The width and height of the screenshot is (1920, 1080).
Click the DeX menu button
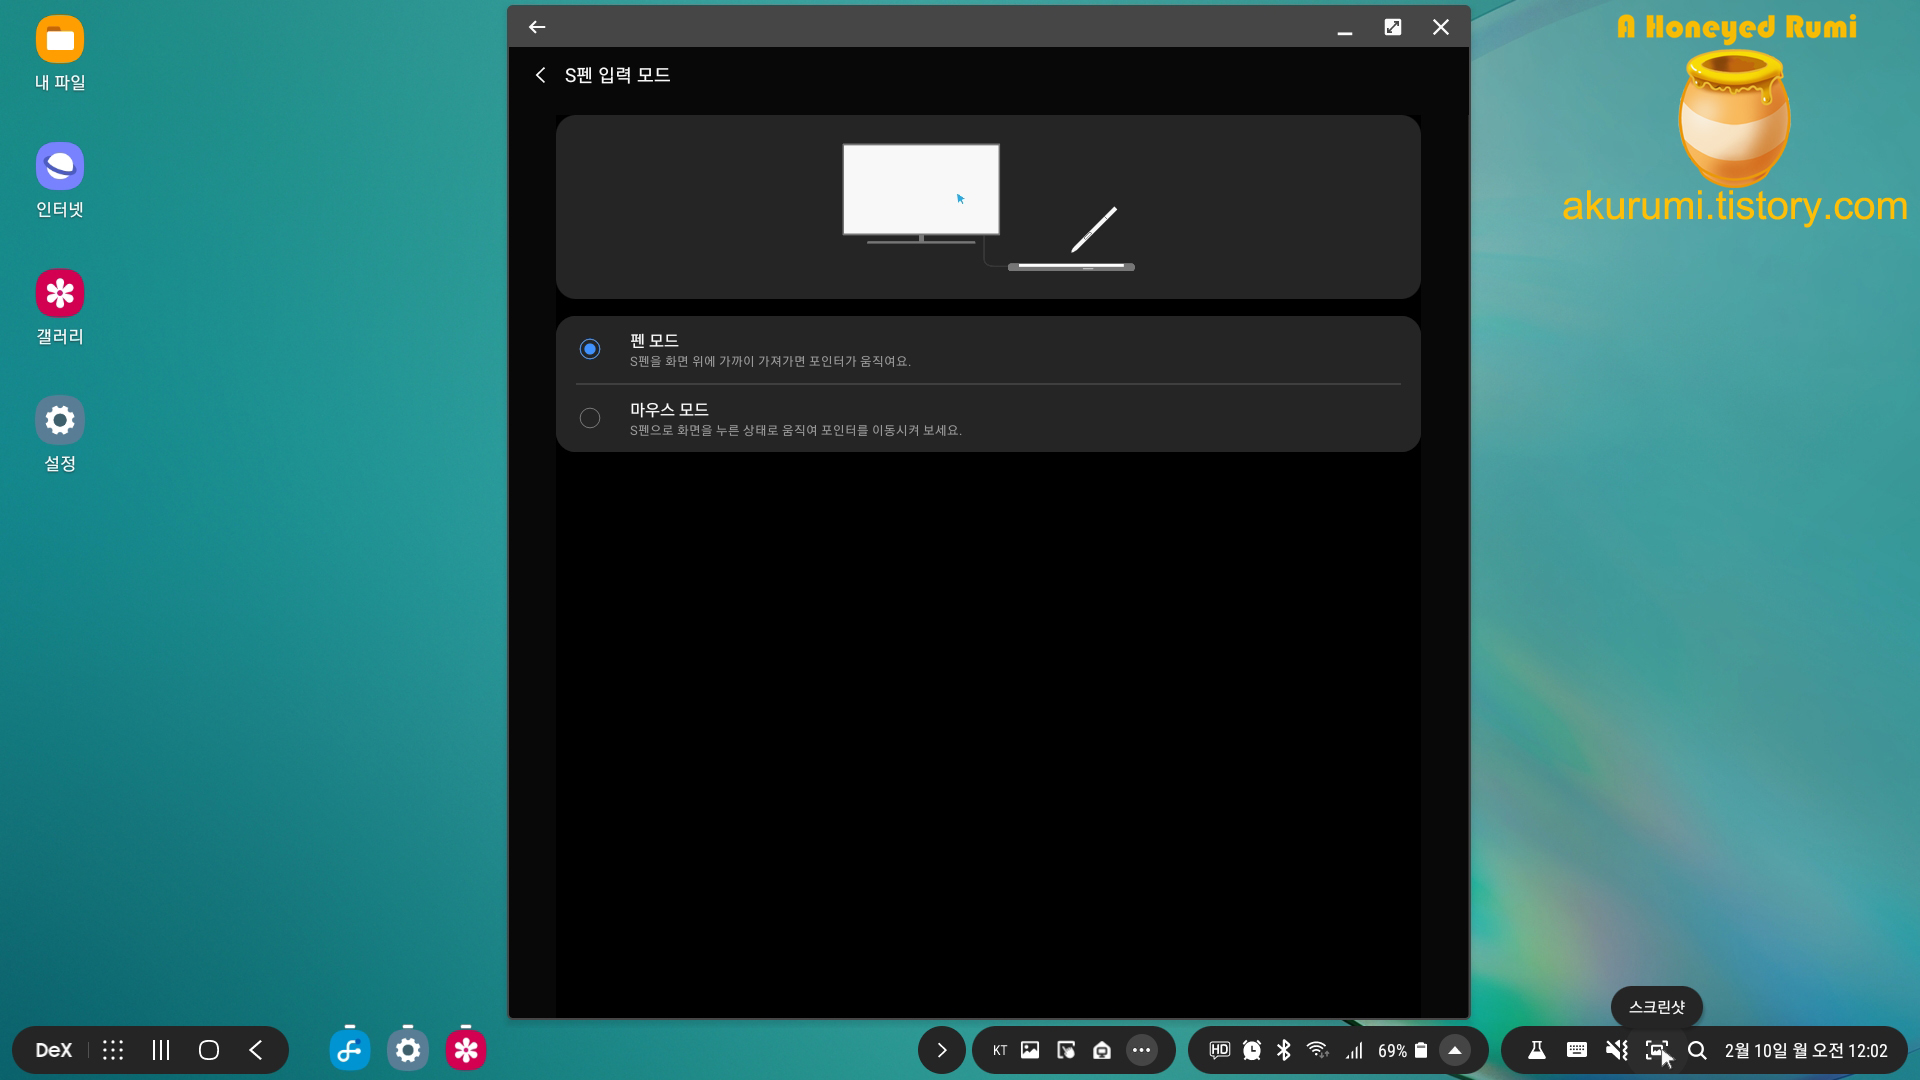coord(54,1050)
